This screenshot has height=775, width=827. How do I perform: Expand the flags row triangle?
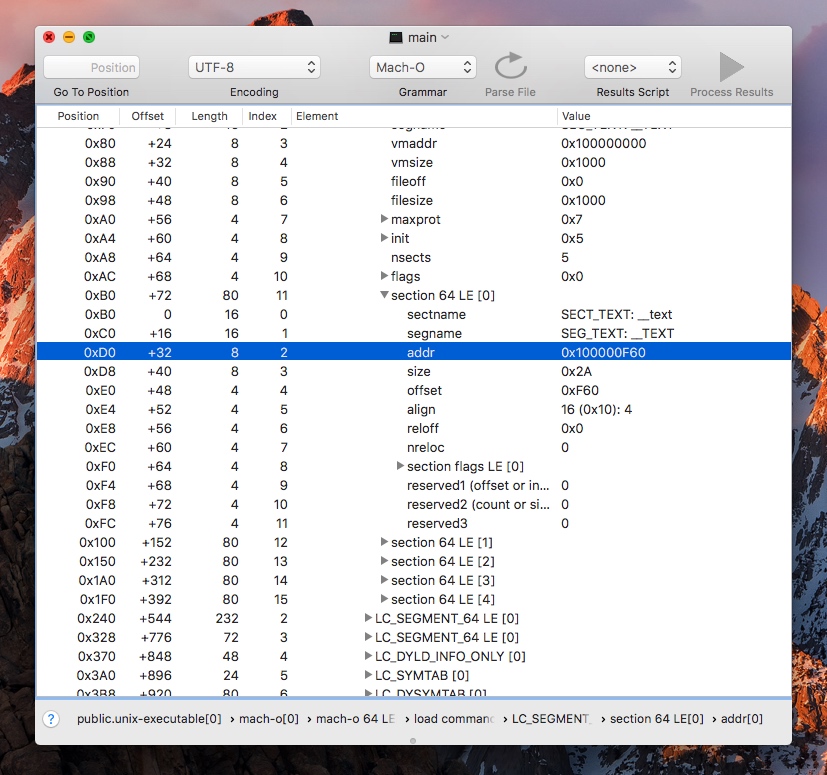coord(384,276)
